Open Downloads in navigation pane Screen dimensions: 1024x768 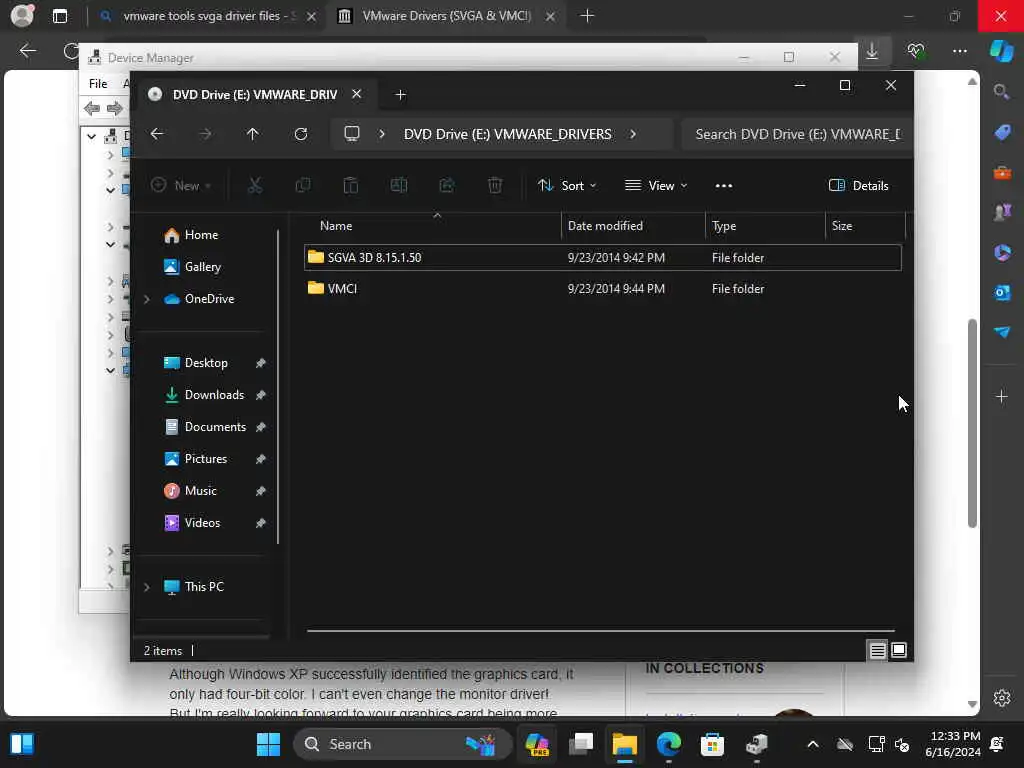pyautogui.click(x=214, y=394)
